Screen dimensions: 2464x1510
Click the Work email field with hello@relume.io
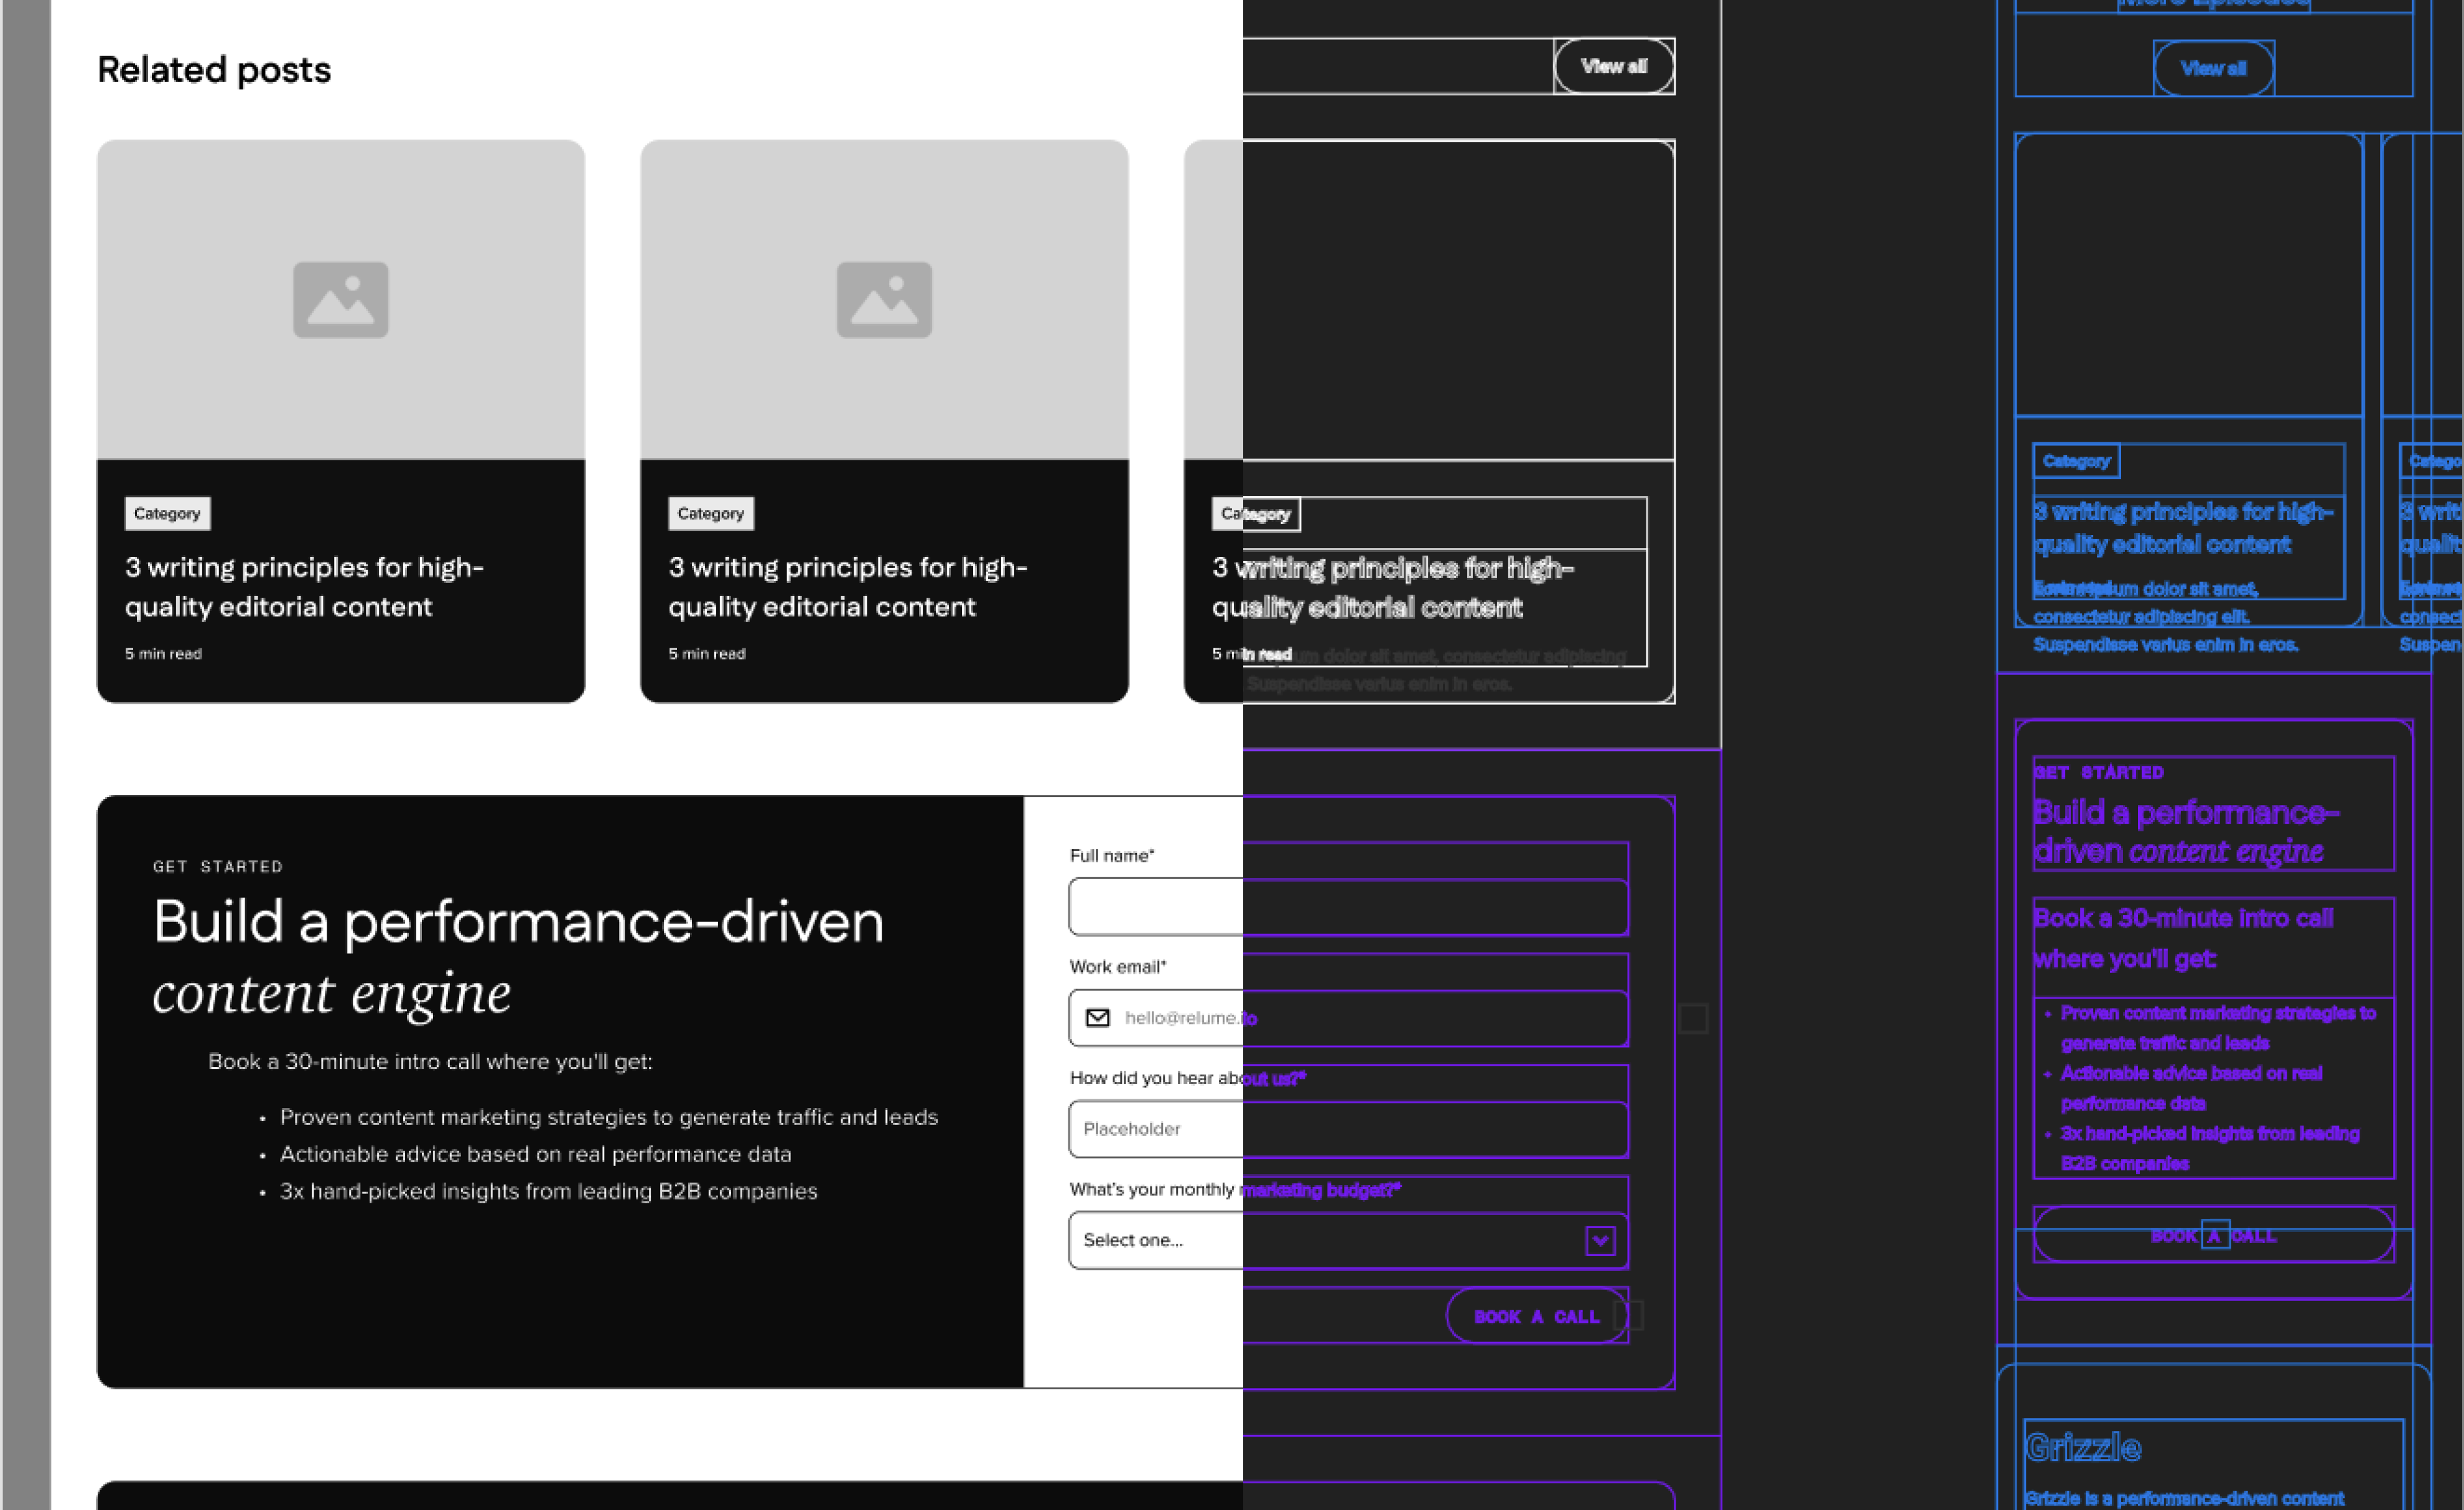(x=1348, y=1018)
